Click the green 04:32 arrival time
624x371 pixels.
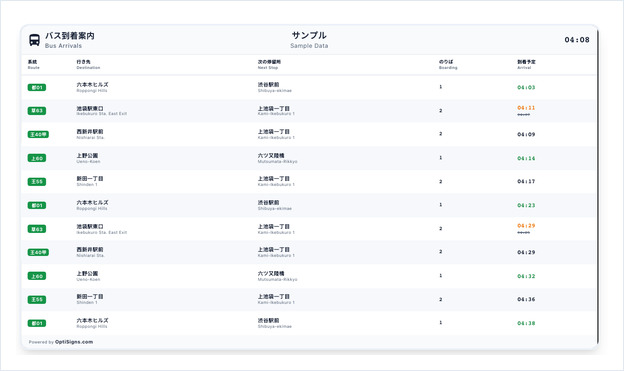coord(526,276)
